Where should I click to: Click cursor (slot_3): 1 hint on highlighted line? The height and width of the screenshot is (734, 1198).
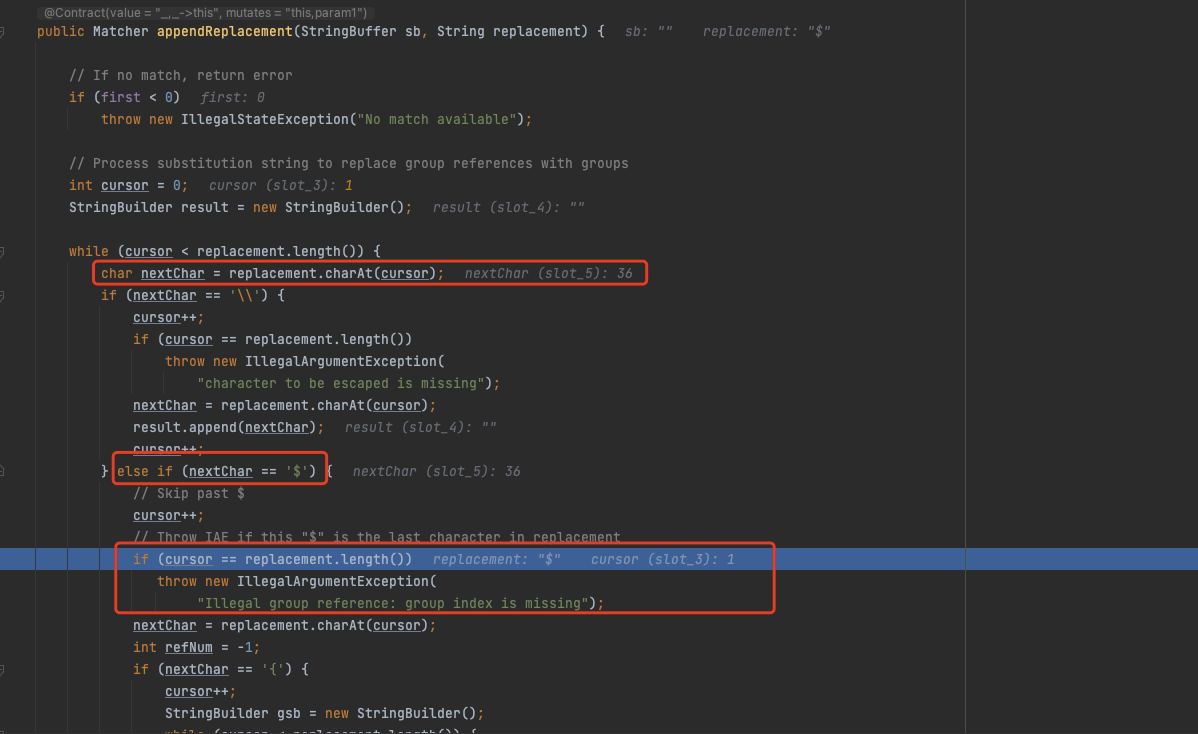tap(662, 559)
